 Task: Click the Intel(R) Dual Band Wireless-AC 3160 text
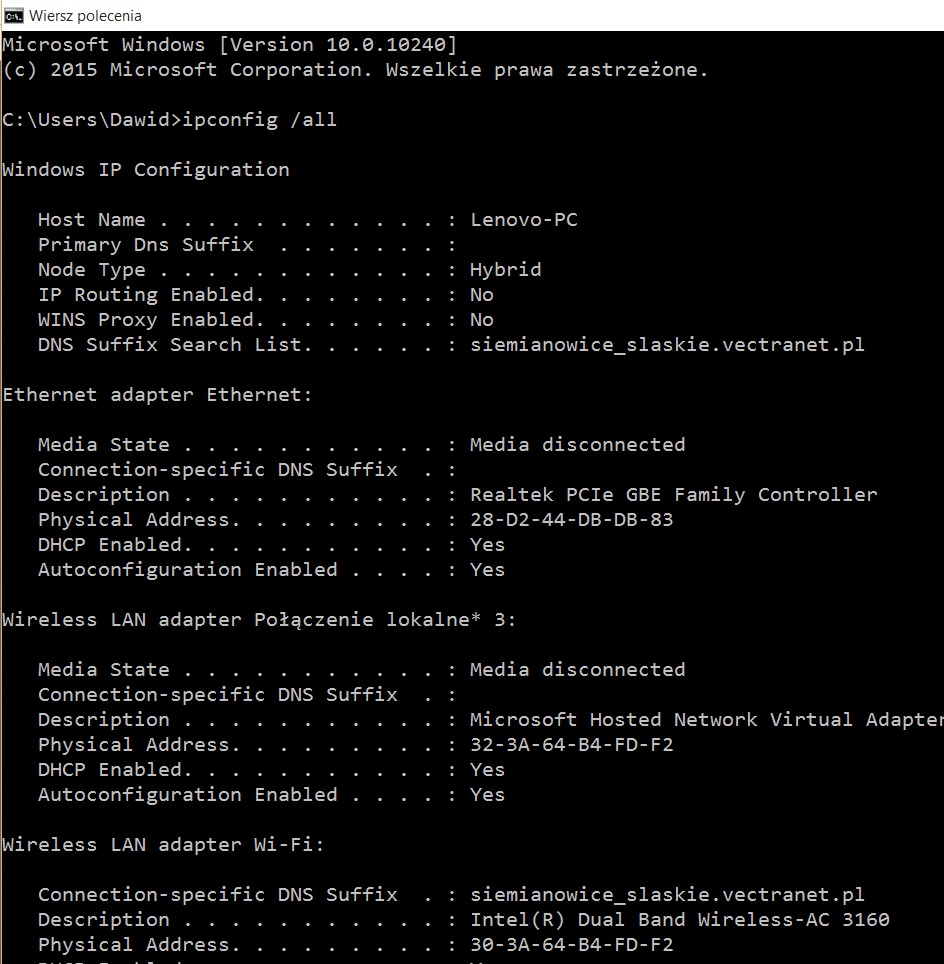point(679,920)
